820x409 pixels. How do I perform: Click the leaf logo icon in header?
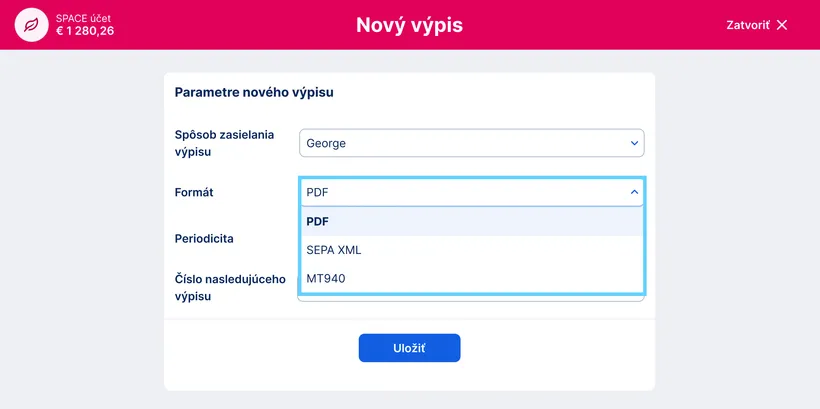tap(32, 25)
